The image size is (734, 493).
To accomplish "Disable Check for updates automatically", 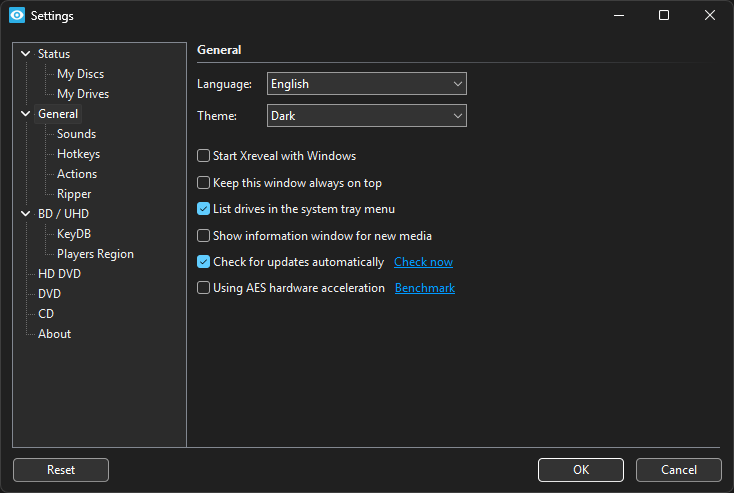I will 203,262.
